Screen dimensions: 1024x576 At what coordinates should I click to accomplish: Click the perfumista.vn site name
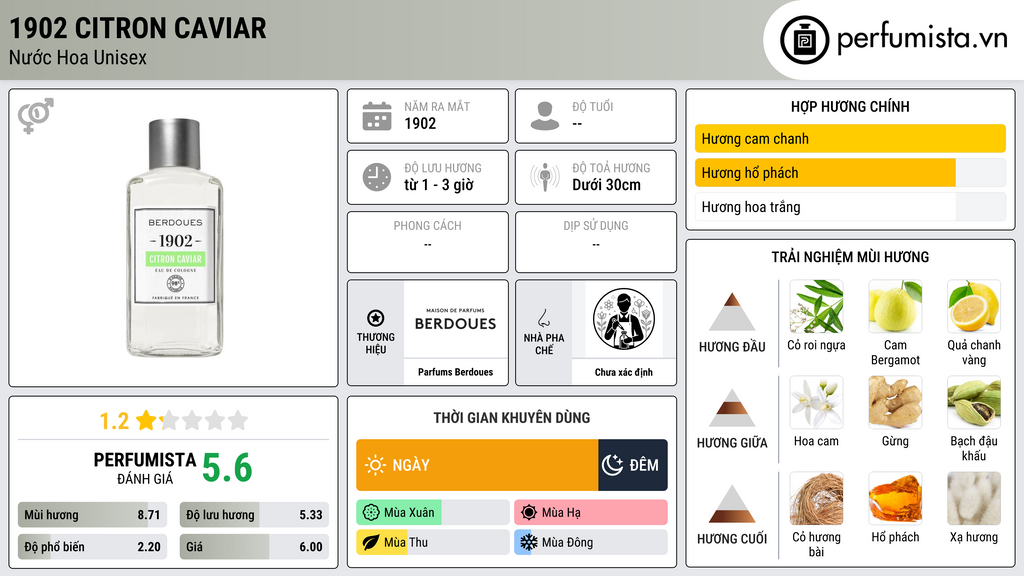[x=922, y=39]
